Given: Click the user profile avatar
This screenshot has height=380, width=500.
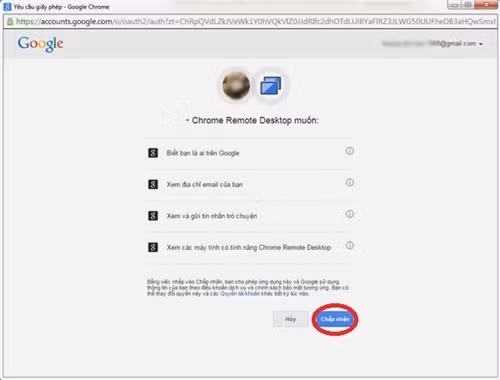Looking at the screenshot, I should [x=236, y=85].
